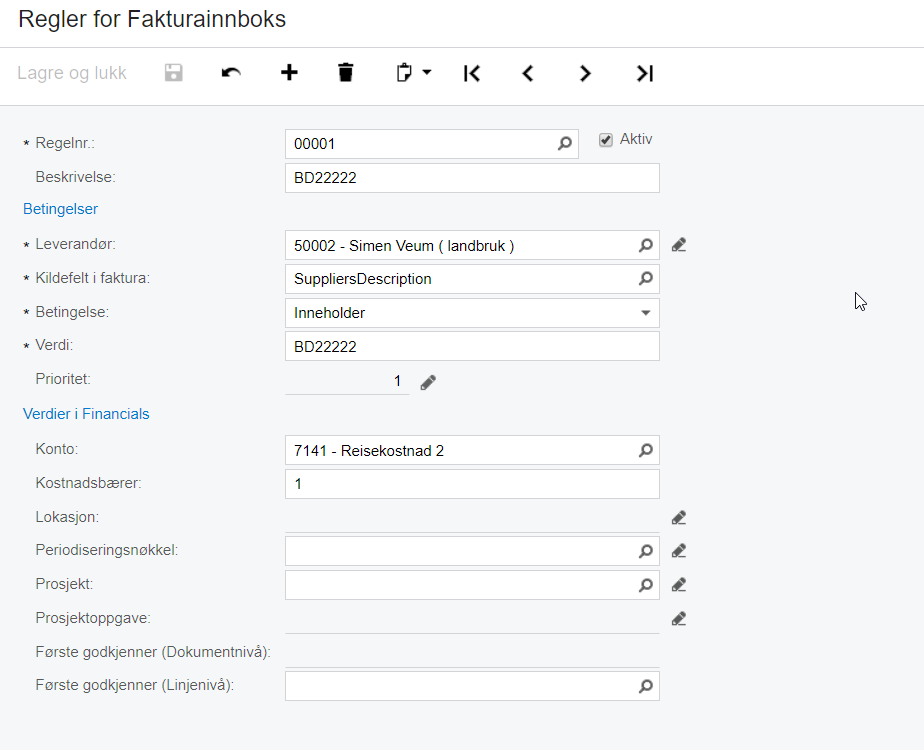
Task: Open Første godkjenner (Linjenivå) lookup magnifier
Action: (646, 686)
